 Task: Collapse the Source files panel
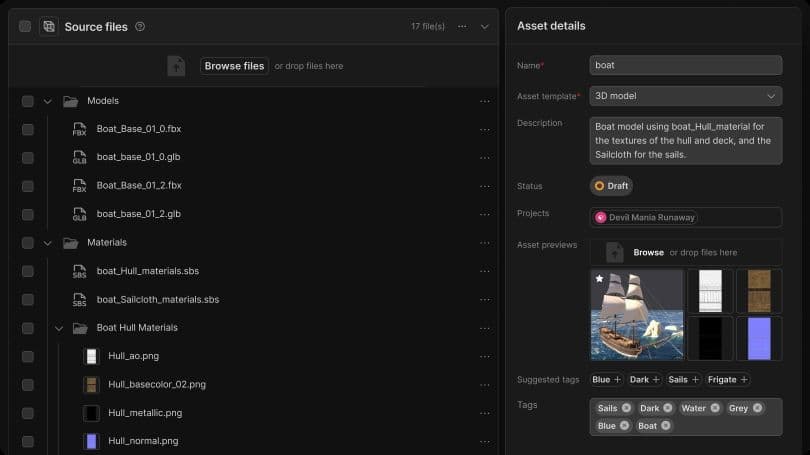coord(485,26)
